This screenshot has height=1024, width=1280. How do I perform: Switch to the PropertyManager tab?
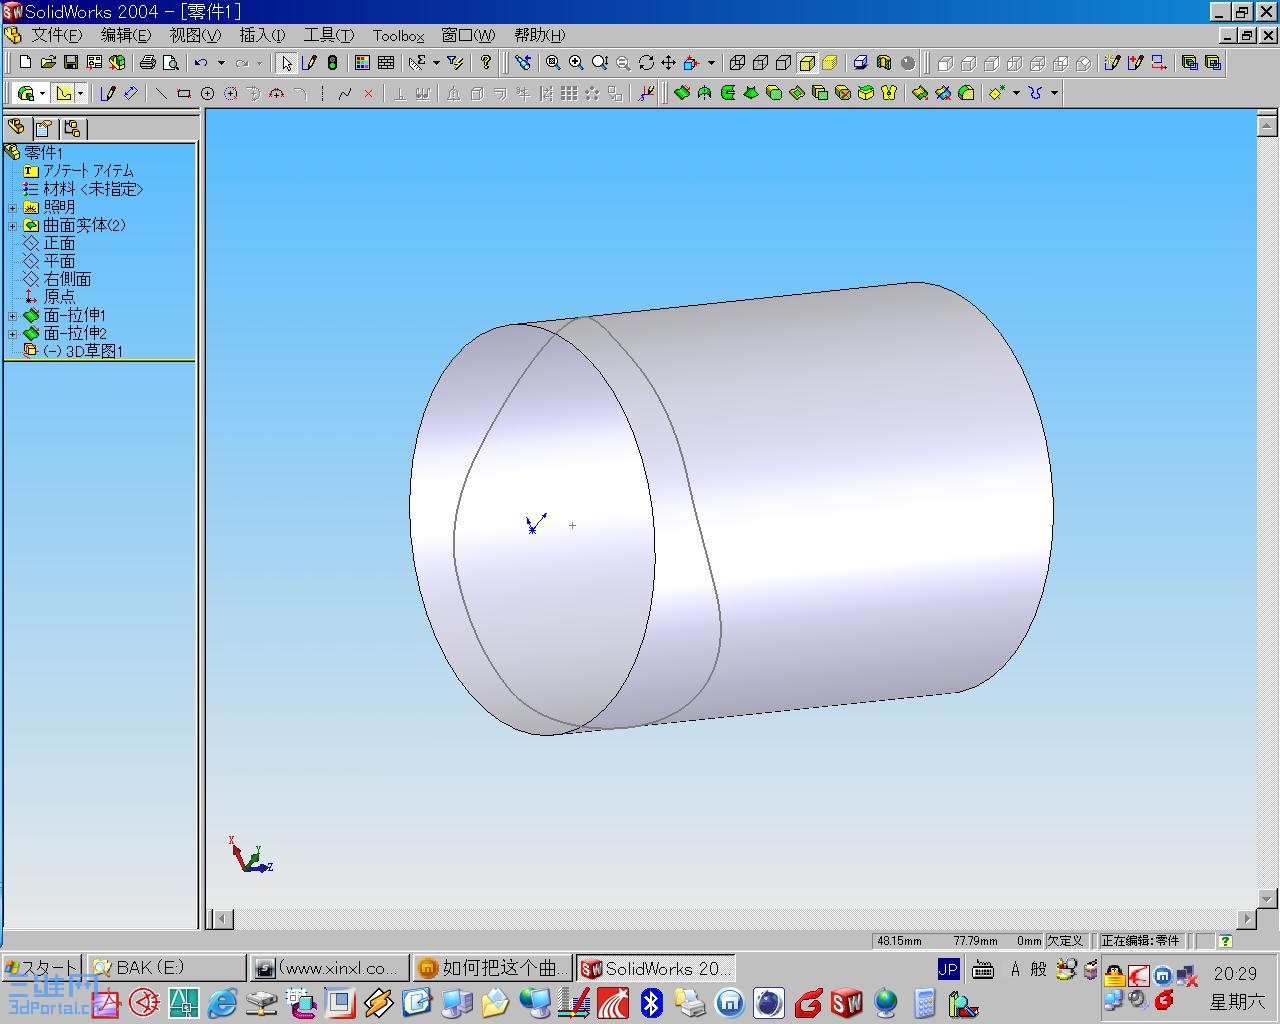(x=44, y=128)
